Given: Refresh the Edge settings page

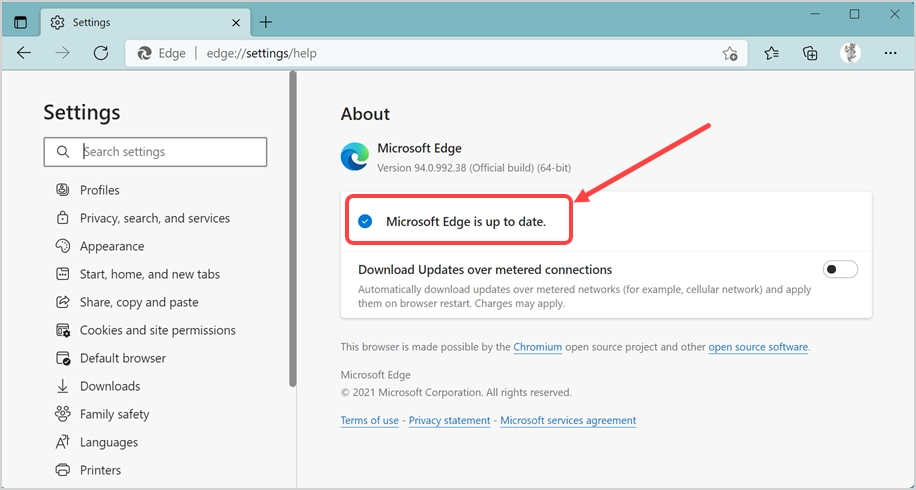Looking at the screenshot, I should (100, 53).
